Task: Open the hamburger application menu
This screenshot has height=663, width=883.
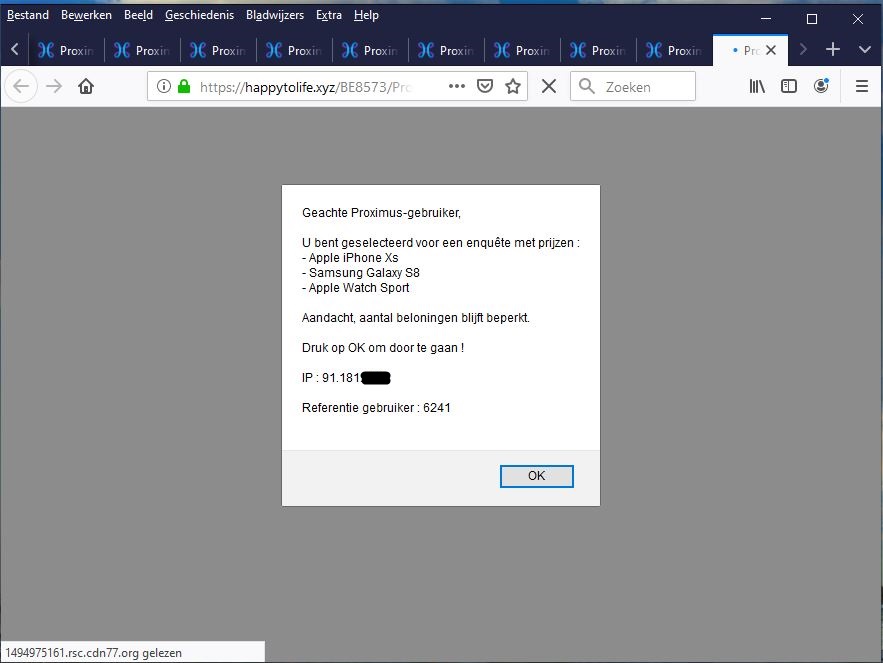Action: tap(862, 87)
